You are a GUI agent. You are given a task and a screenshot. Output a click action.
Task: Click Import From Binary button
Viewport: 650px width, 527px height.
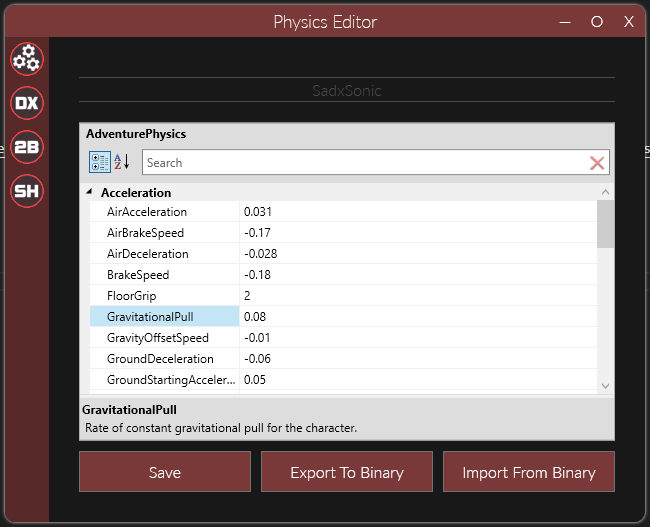pos(528,472)
